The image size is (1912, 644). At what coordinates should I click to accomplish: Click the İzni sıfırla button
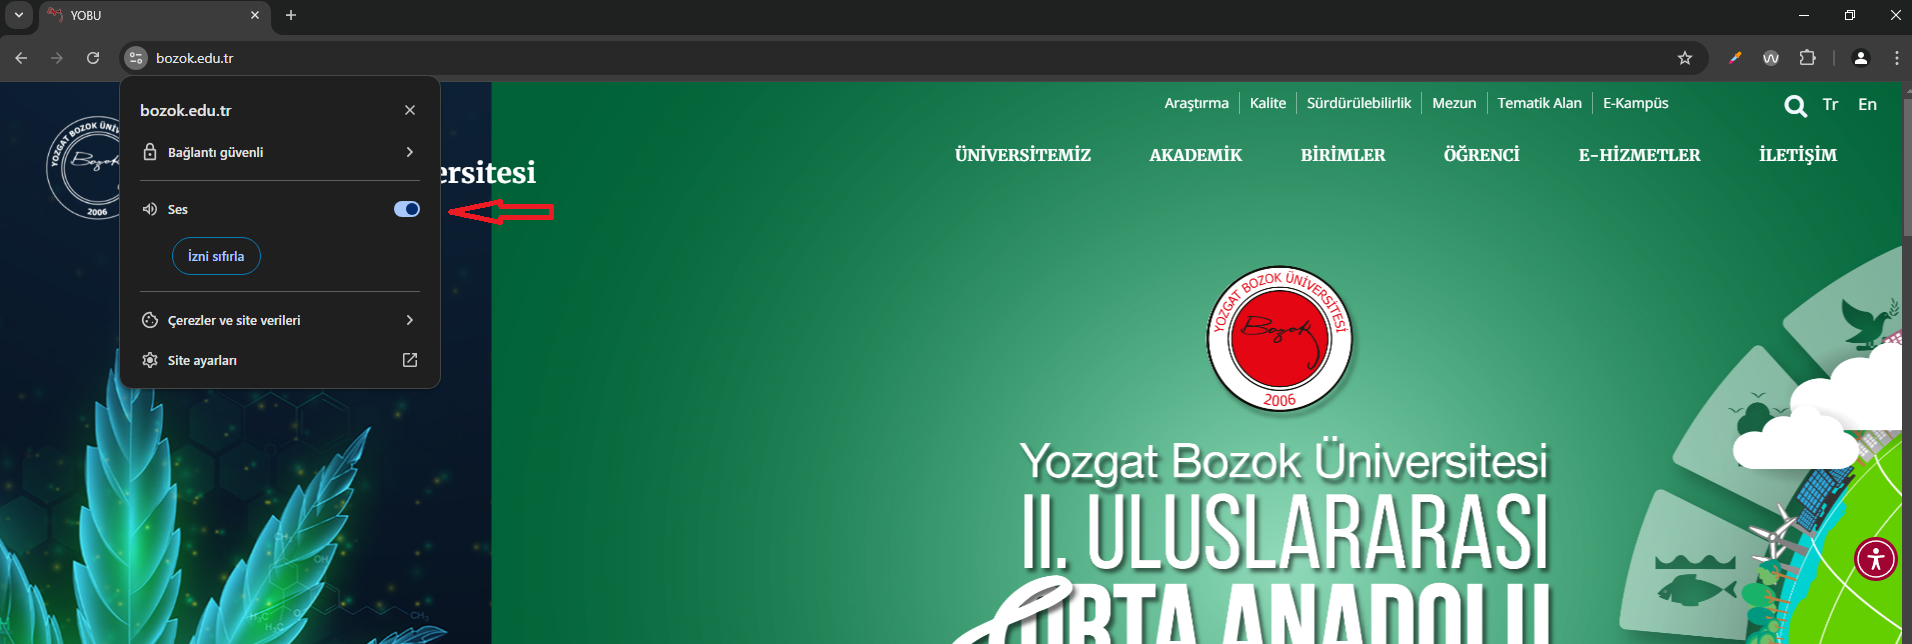216,256
